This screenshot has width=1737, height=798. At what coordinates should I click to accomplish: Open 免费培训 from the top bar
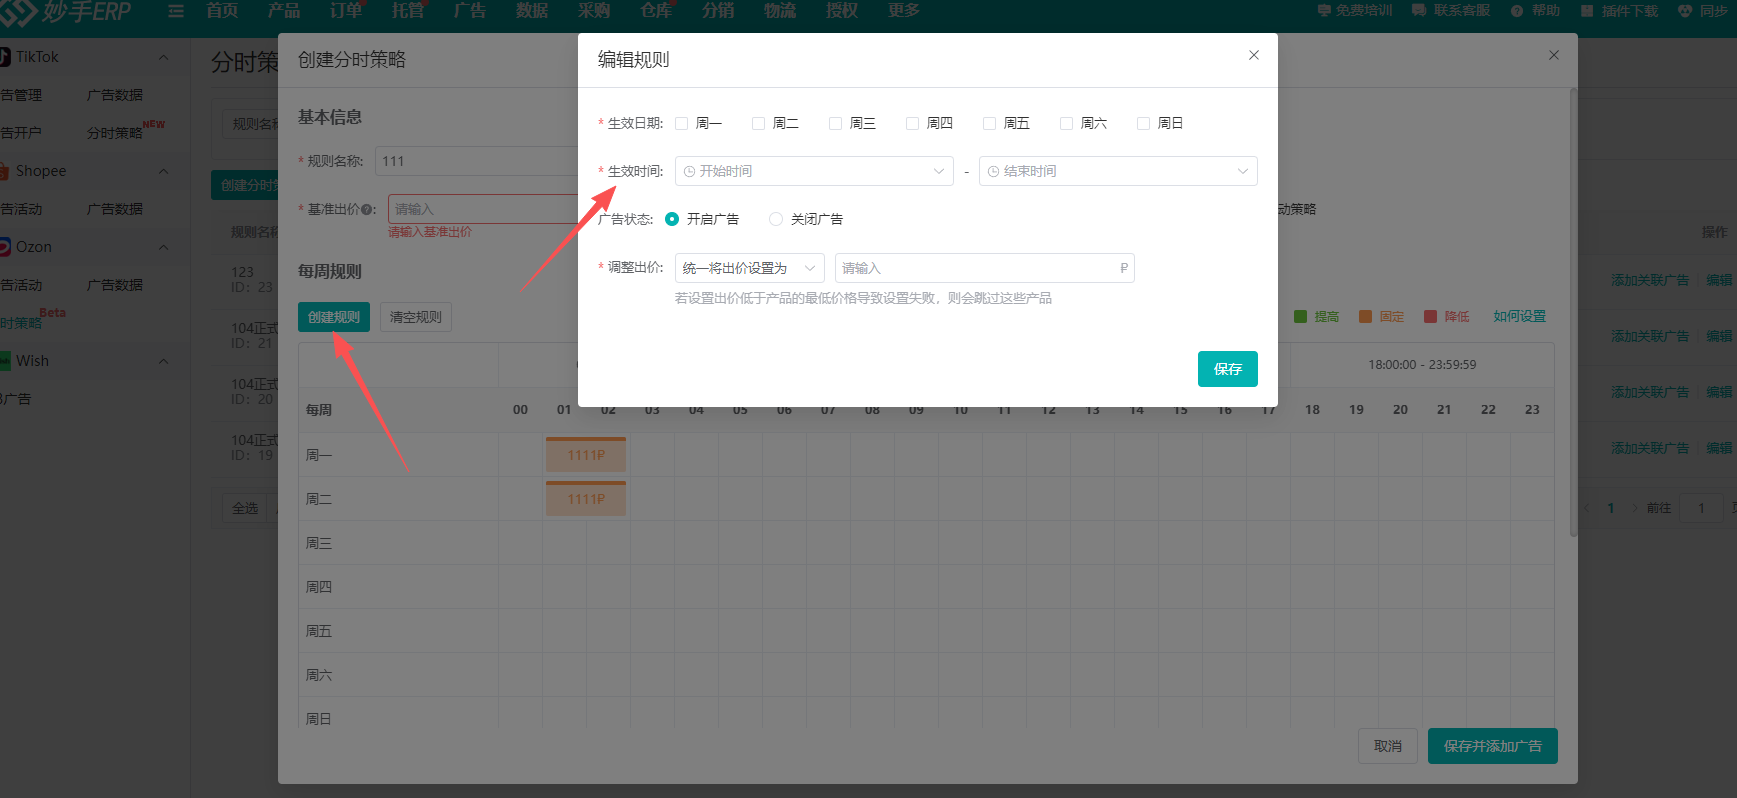[1324, 11]
